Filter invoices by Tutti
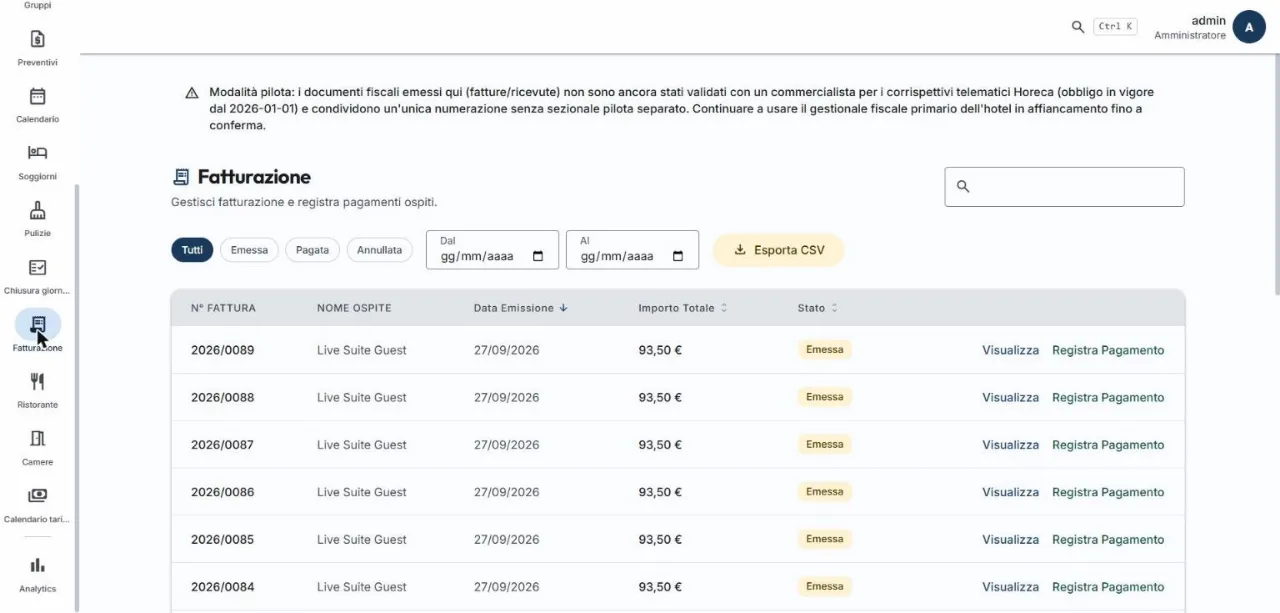This screenshot has width=1280, height=613. (192, 250)
